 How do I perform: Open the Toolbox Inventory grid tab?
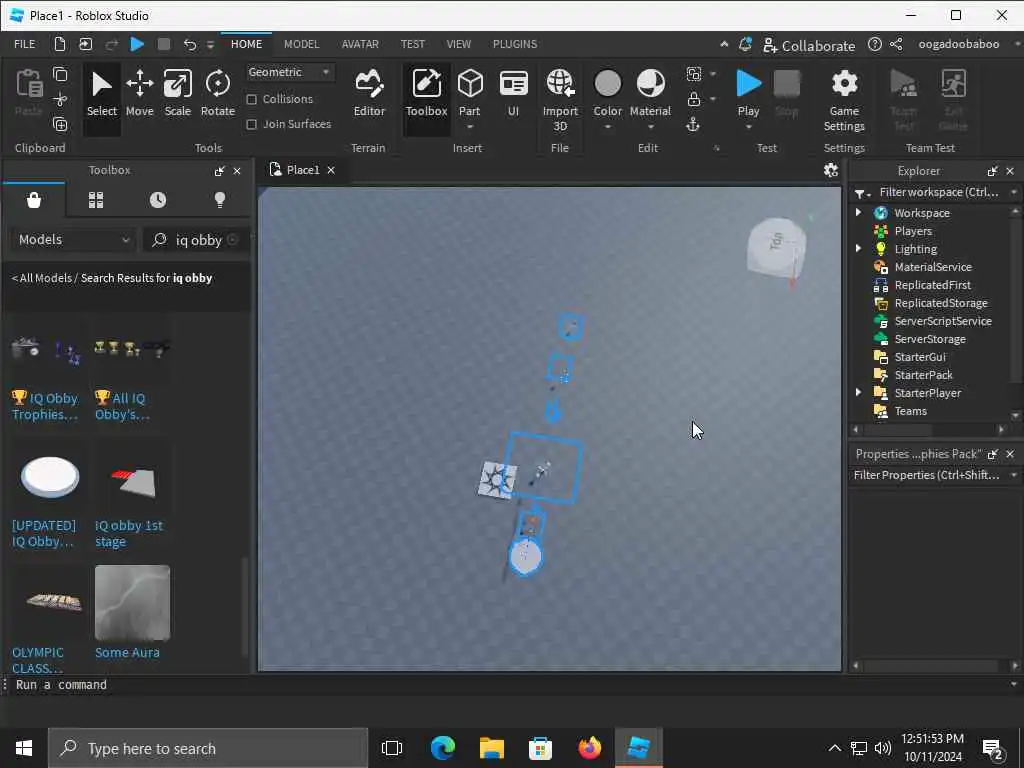pyautogui.click(x=96, y=200)
